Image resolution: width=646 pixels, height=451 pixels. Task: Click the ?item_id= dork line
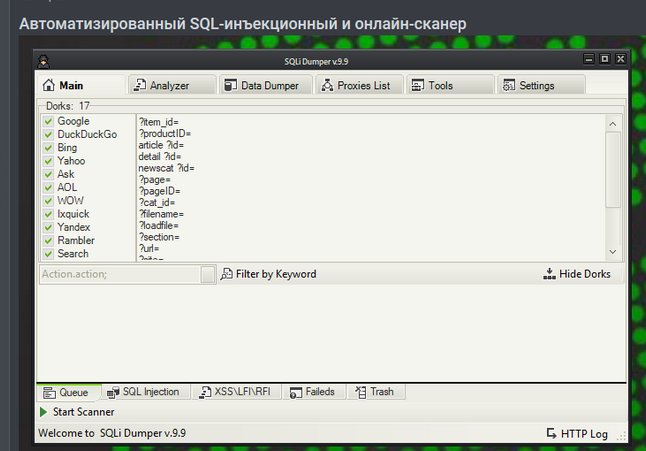158,122
